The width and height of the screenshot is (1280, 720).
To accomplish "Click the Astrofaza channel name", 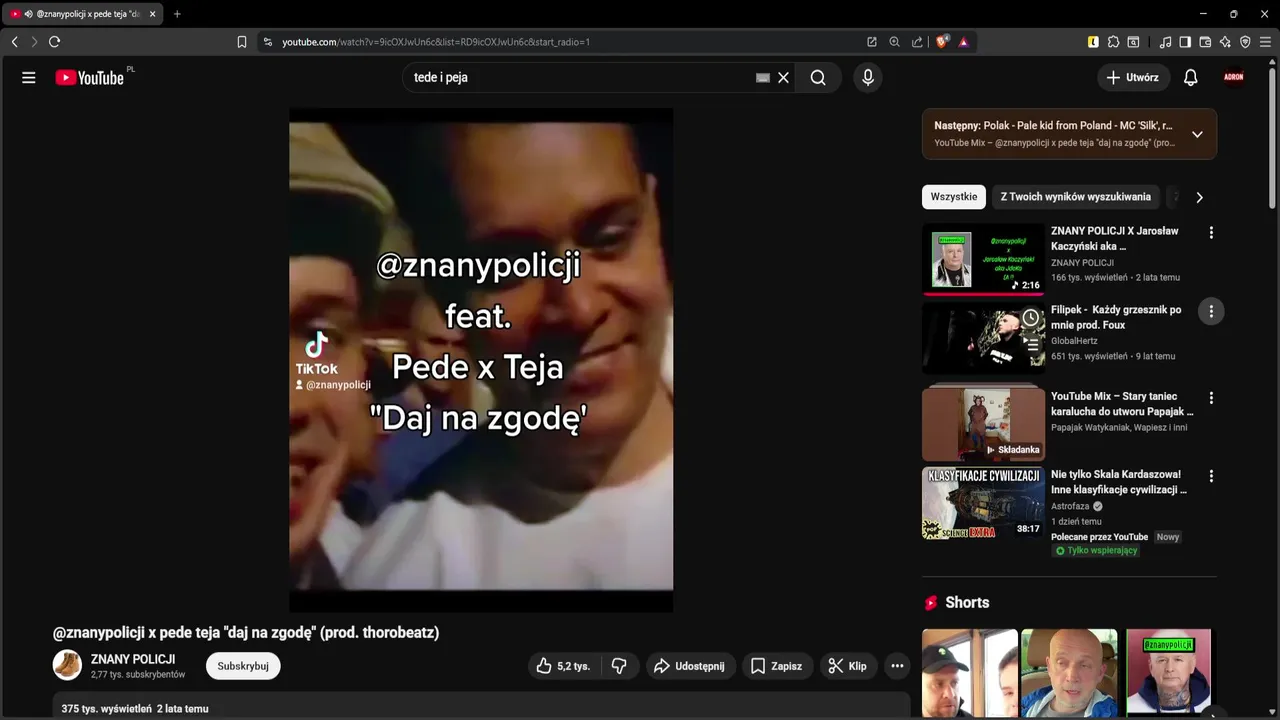I will pos(1070,506).
